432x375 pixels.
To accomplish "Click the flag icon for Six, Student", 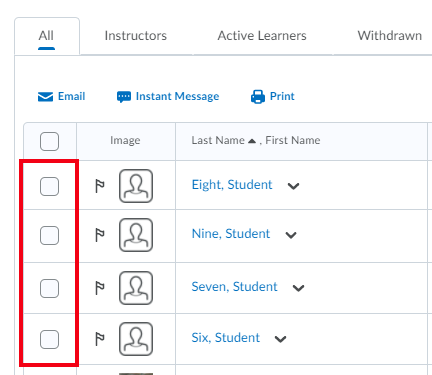I will tap(100, 339).
